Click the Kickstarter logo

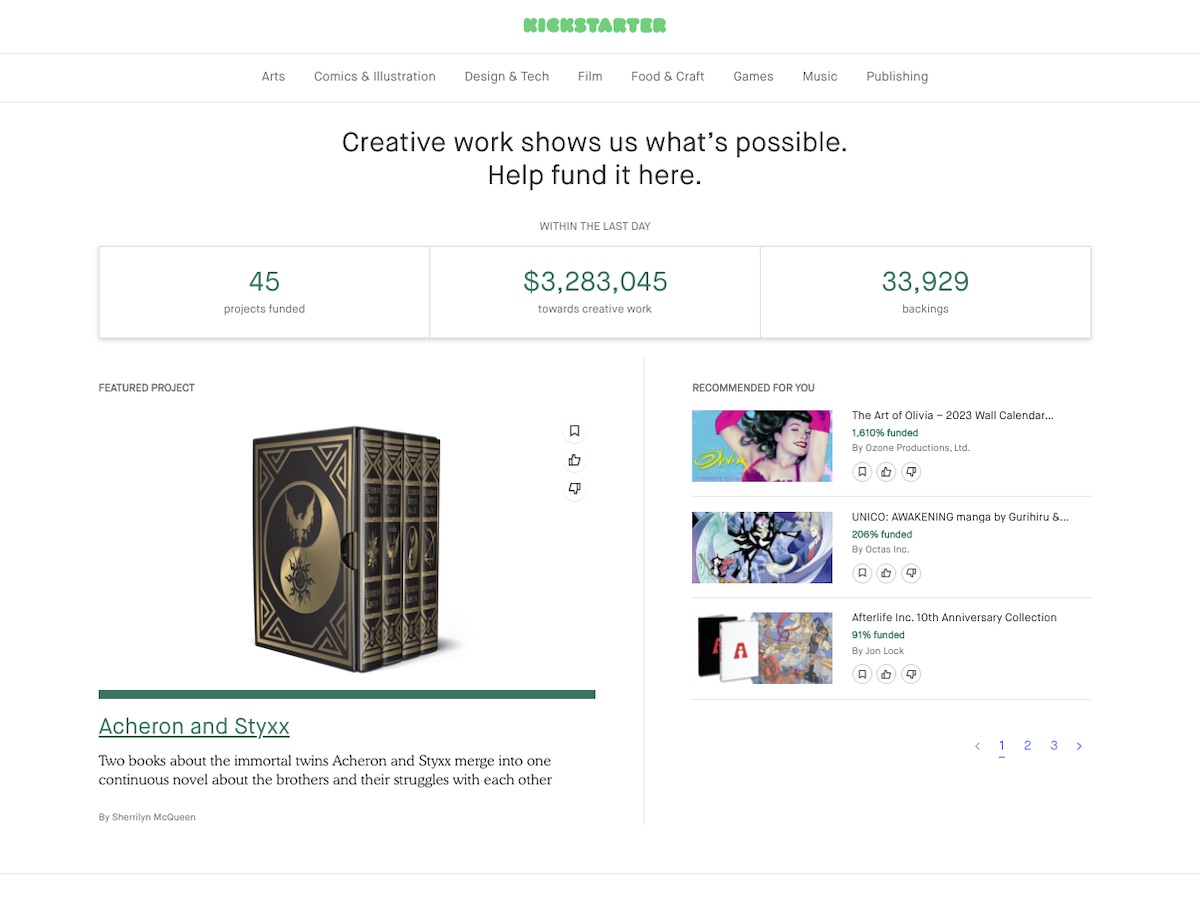point(595,26)
